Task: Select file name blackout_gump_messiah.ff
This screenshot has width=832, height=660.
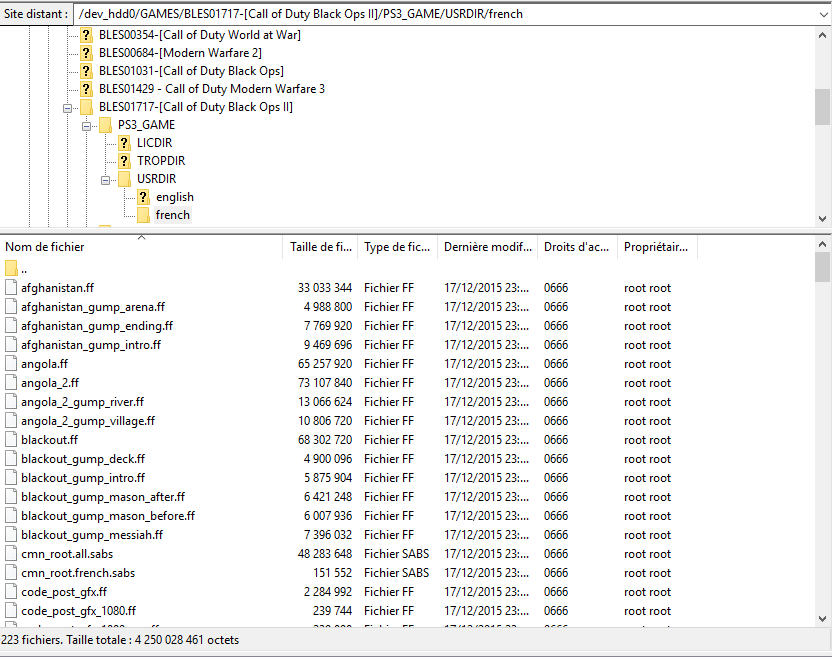Action: [92, 535]
